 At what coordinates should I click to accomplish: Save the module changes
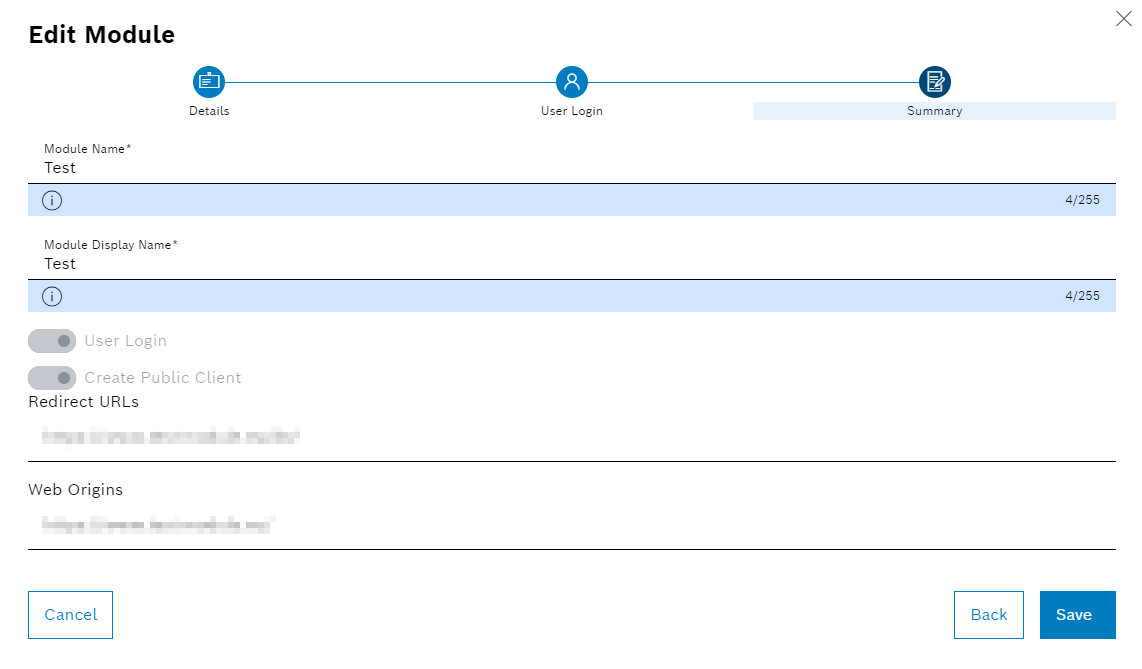pos(1077,615)
